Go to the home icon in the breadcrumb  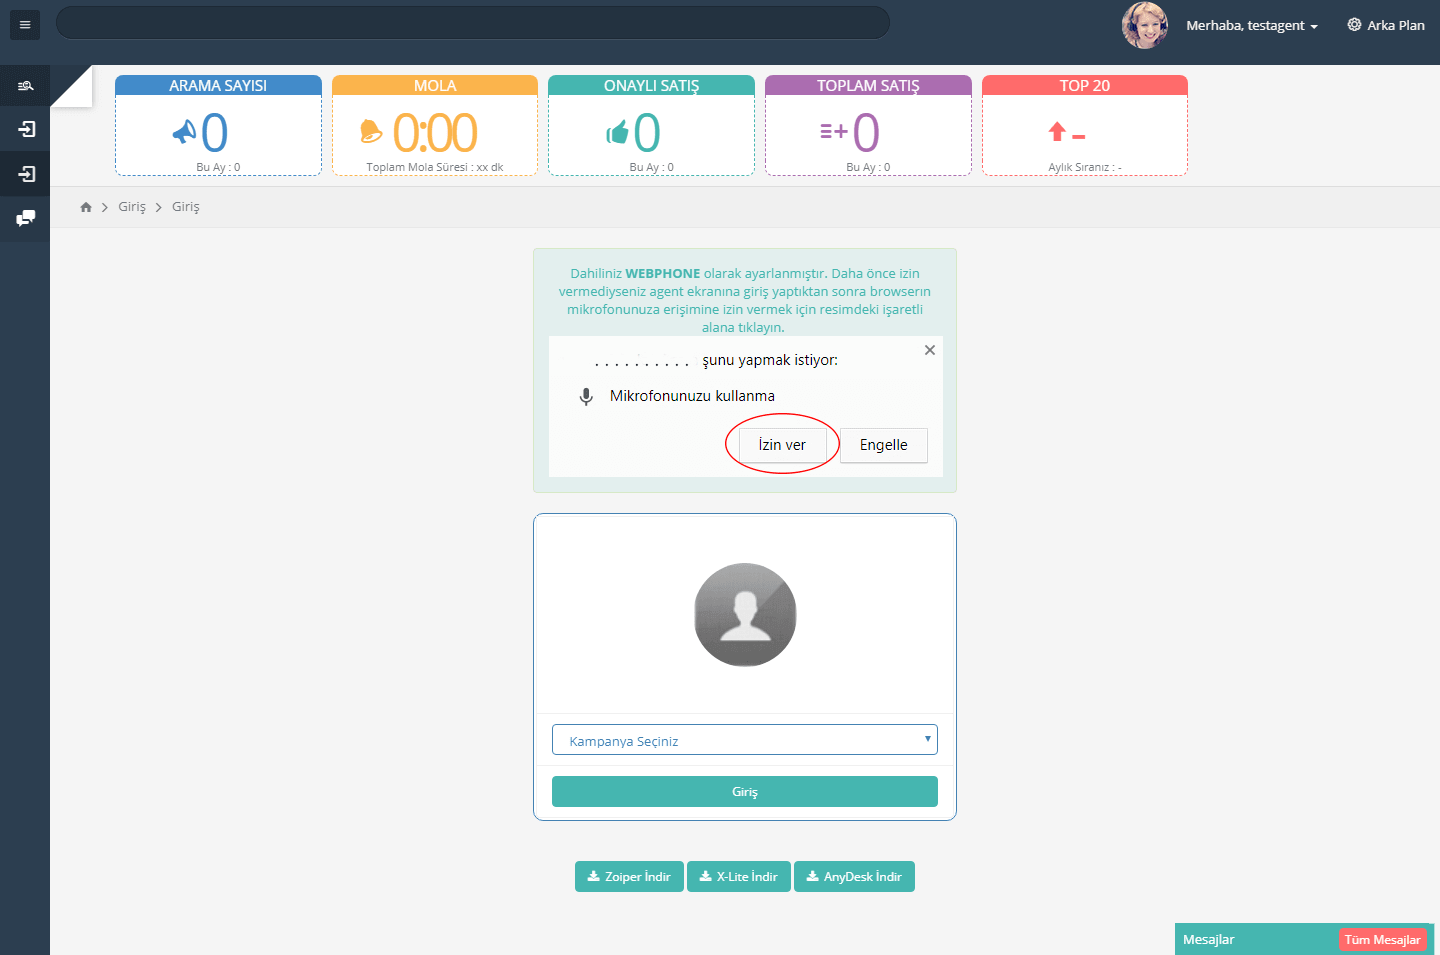pos(86,207)
